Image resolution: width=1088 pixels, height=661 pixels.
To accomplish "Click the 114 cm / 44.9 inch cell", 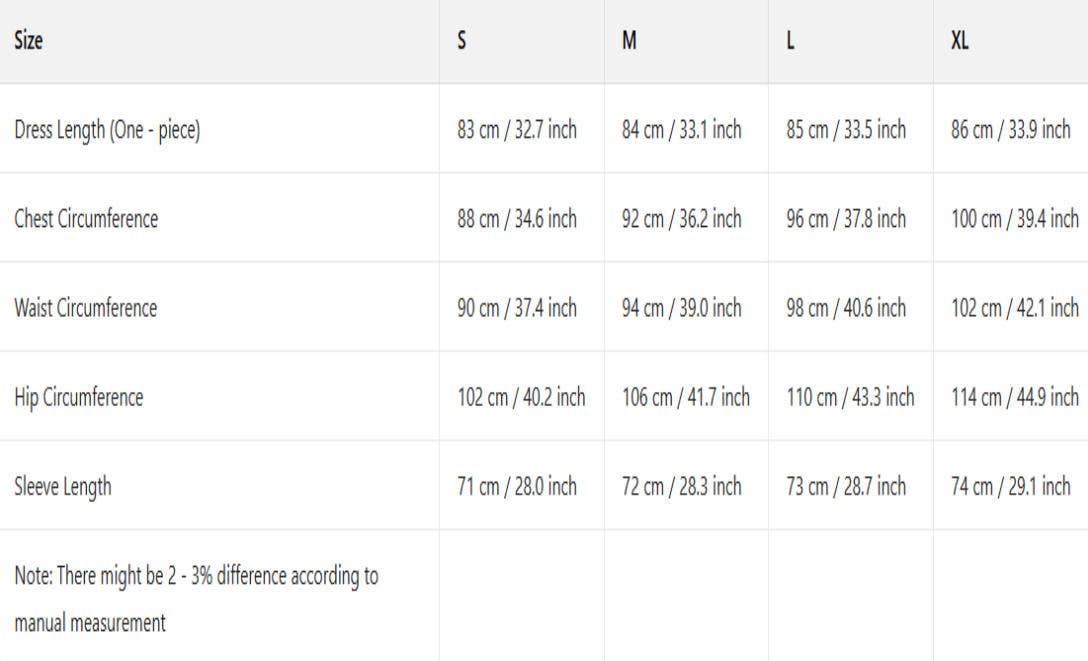I will 1014,397.
